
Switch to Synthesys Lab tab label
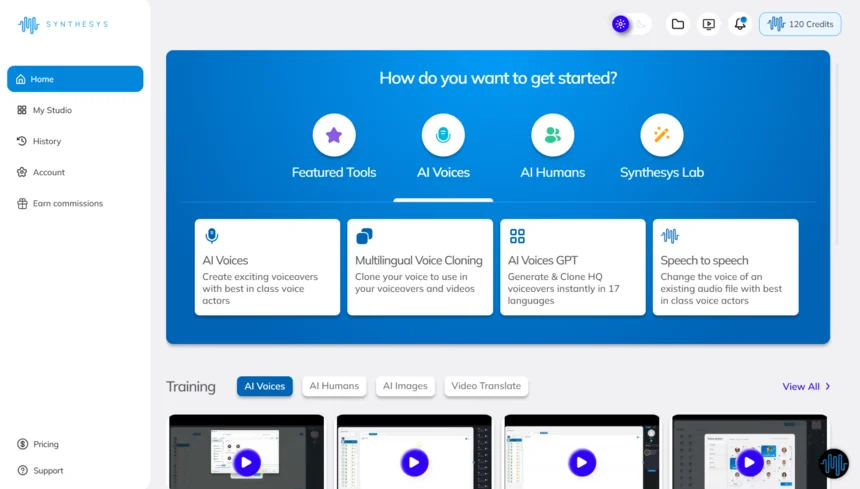[661, 172]
